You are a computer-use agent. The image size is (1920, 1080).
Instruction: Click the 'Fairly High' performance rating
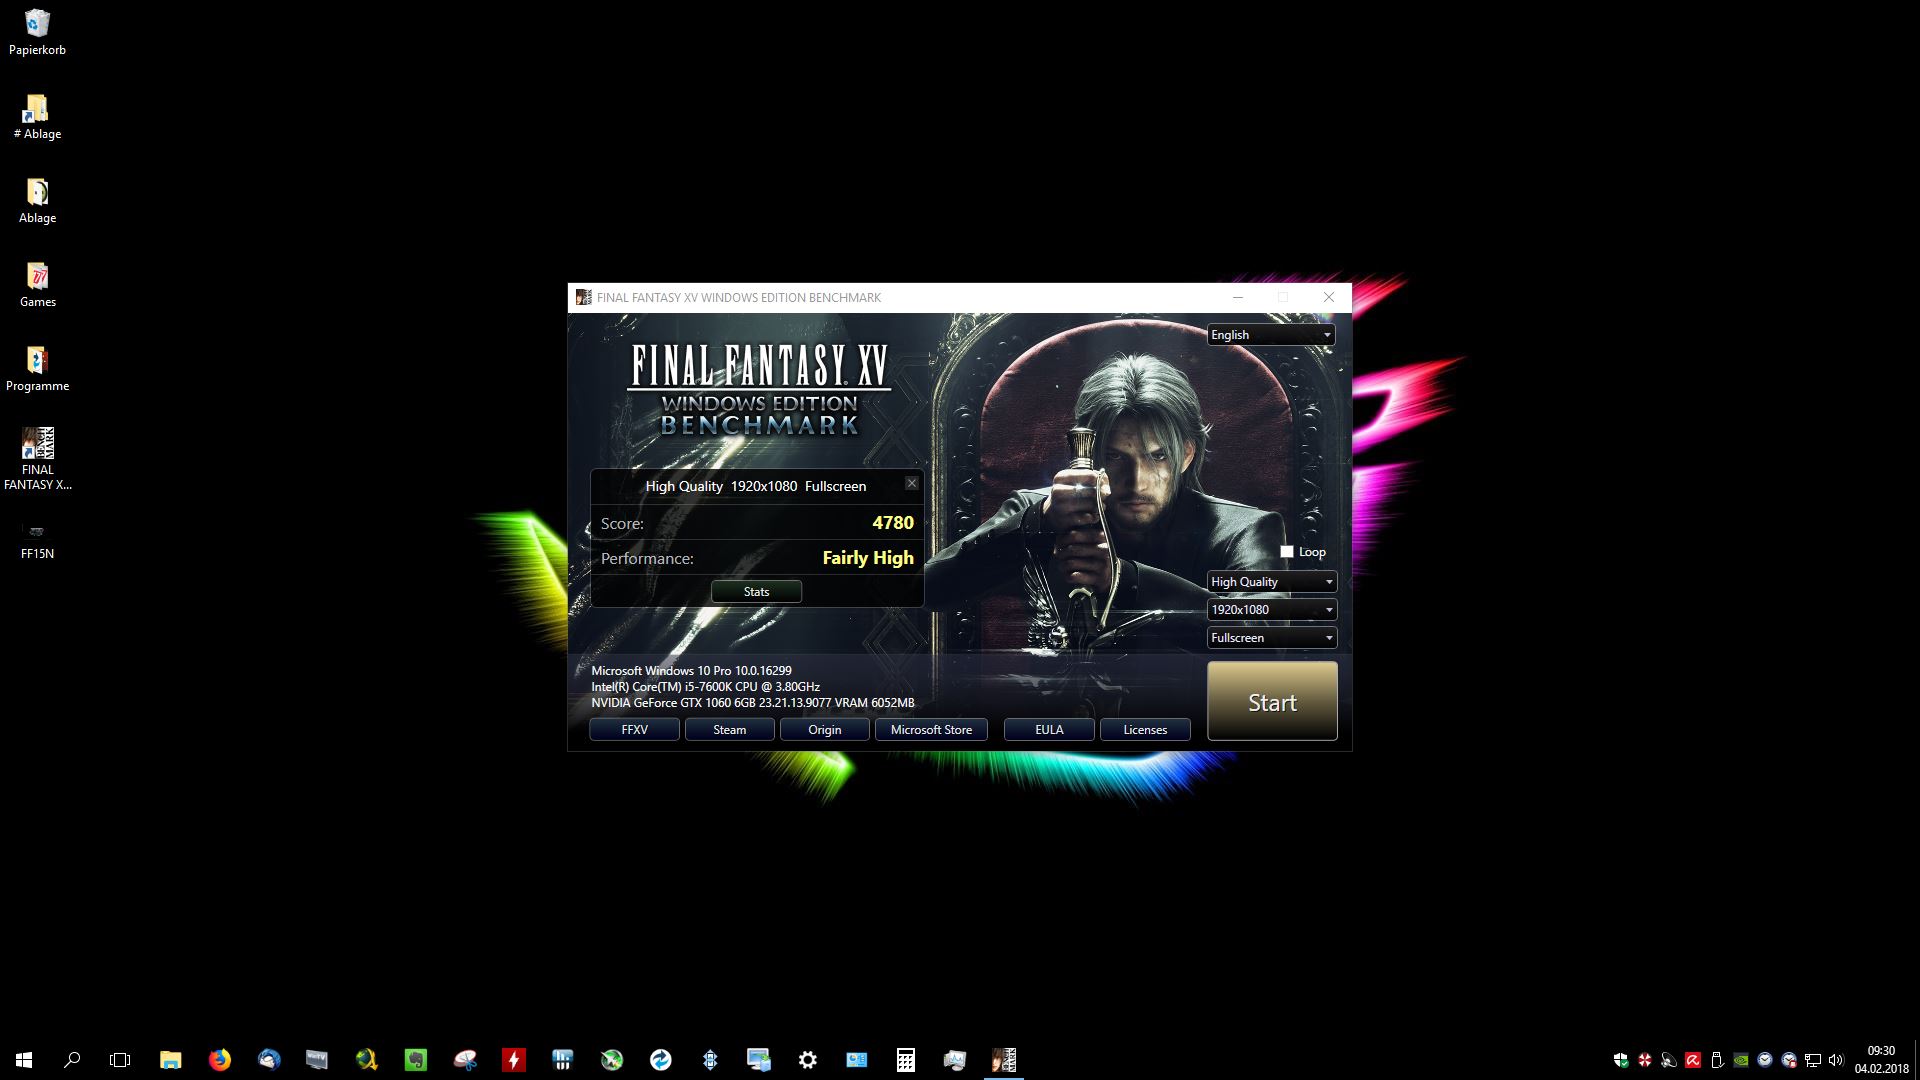pyautogui.click(x=868, y=558)
